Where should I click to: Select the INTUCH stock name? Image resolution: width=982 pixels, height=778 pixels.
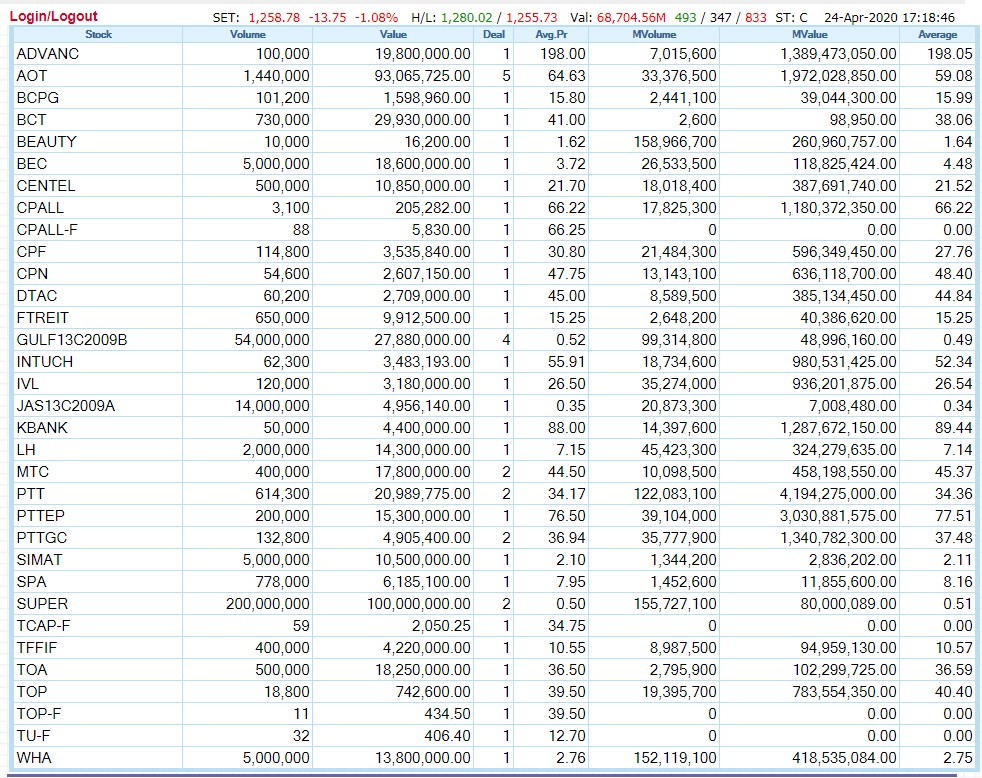(45, 361)
